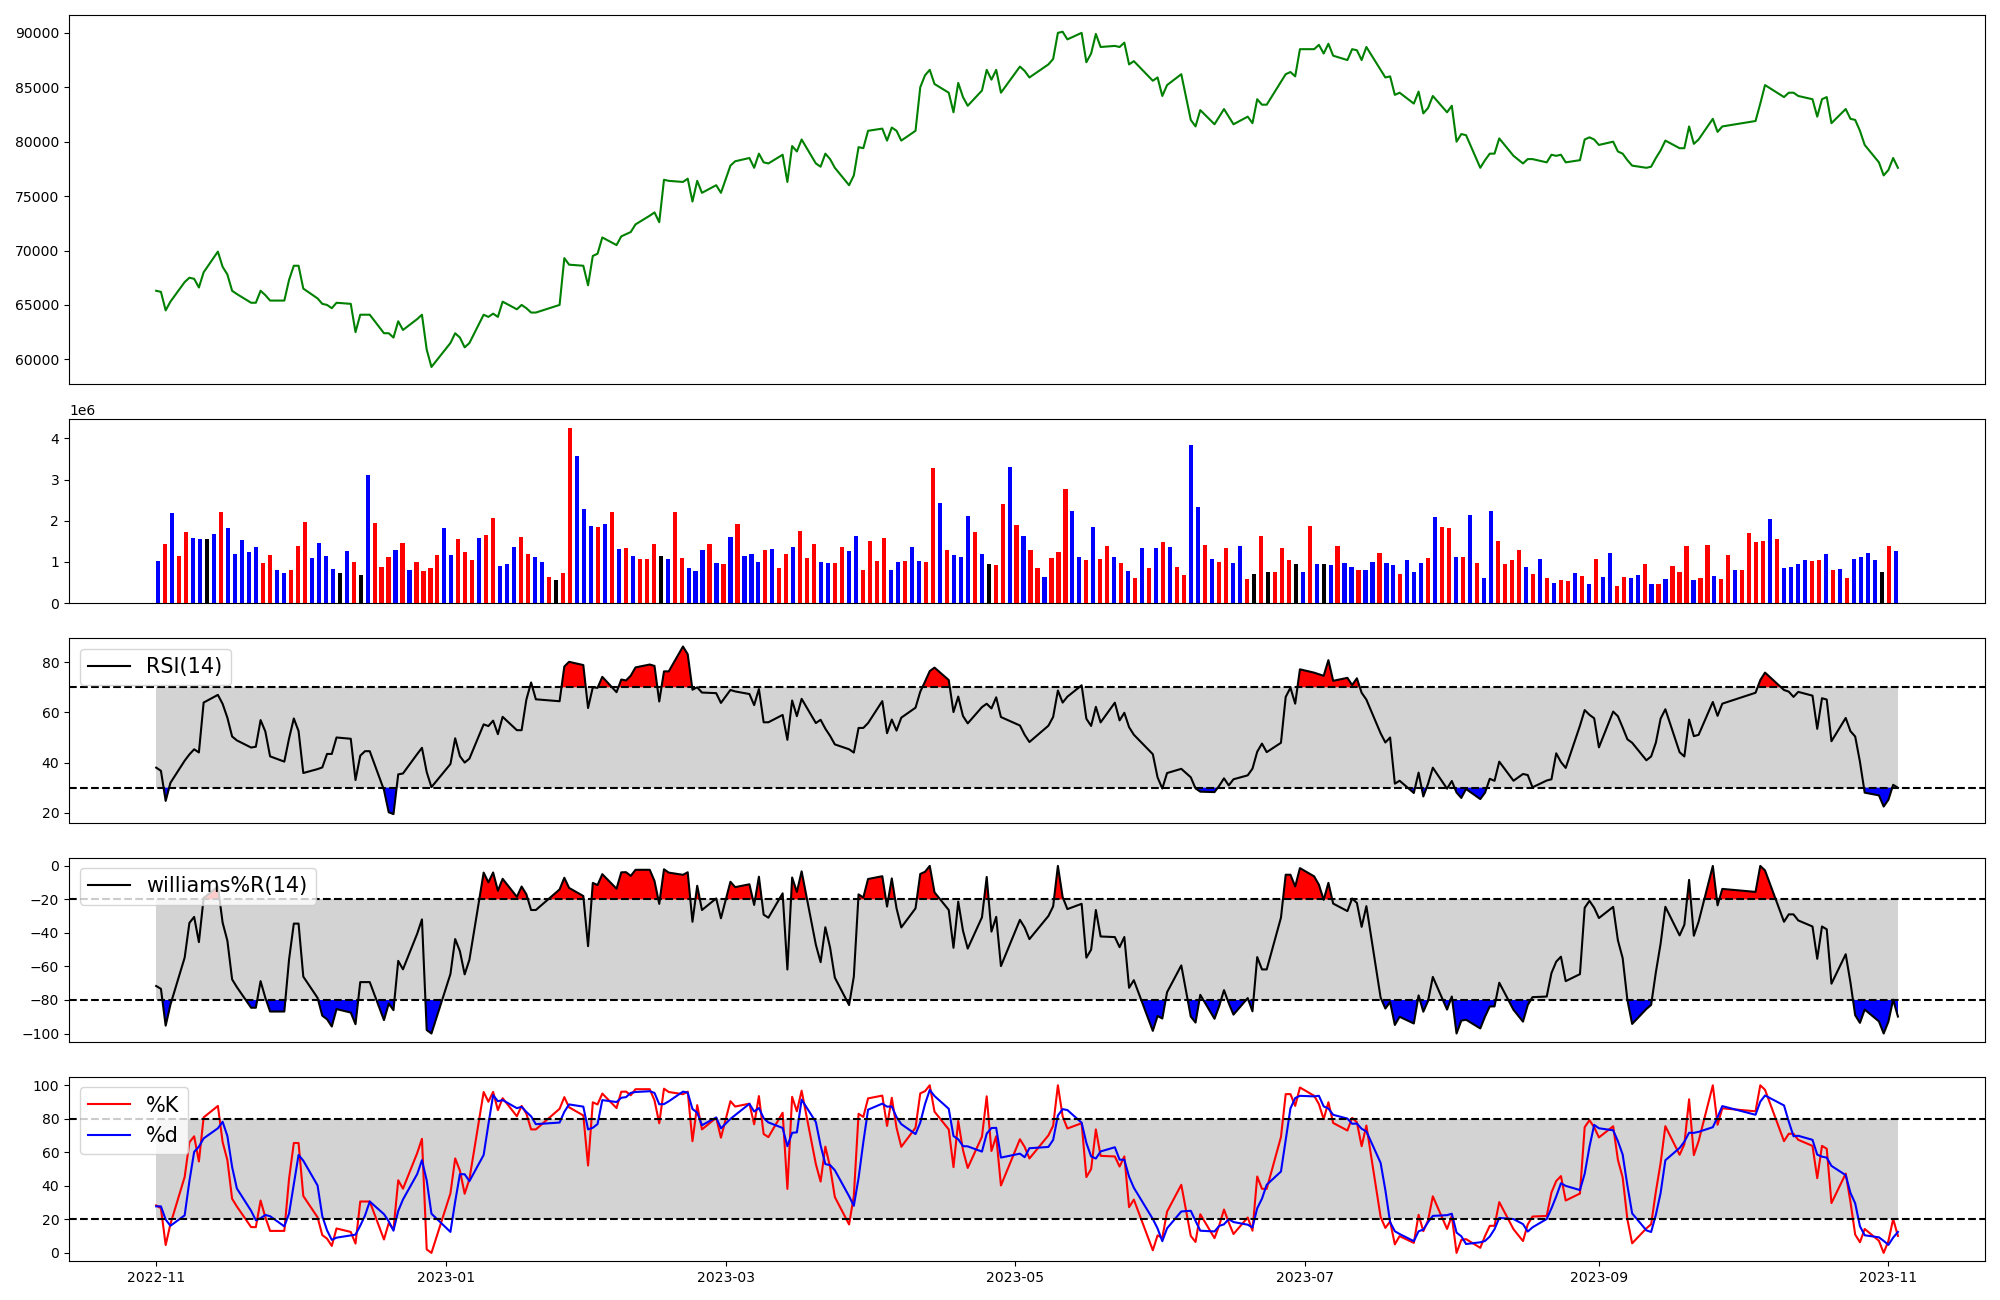The image size is (2000, 1300).
Task: Click the highest peak of green price line
Action: coord(1062,32)
